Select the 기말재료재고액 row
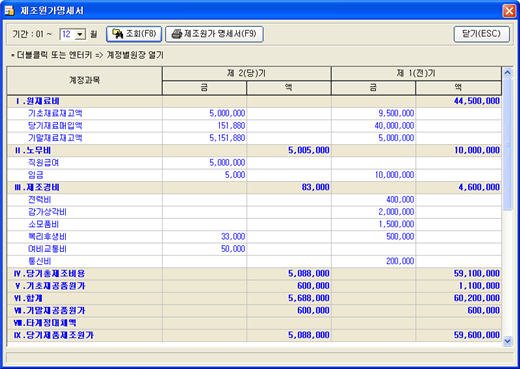Image resolution: width=520 pixels, height=369 pixels. pos(254,138)
